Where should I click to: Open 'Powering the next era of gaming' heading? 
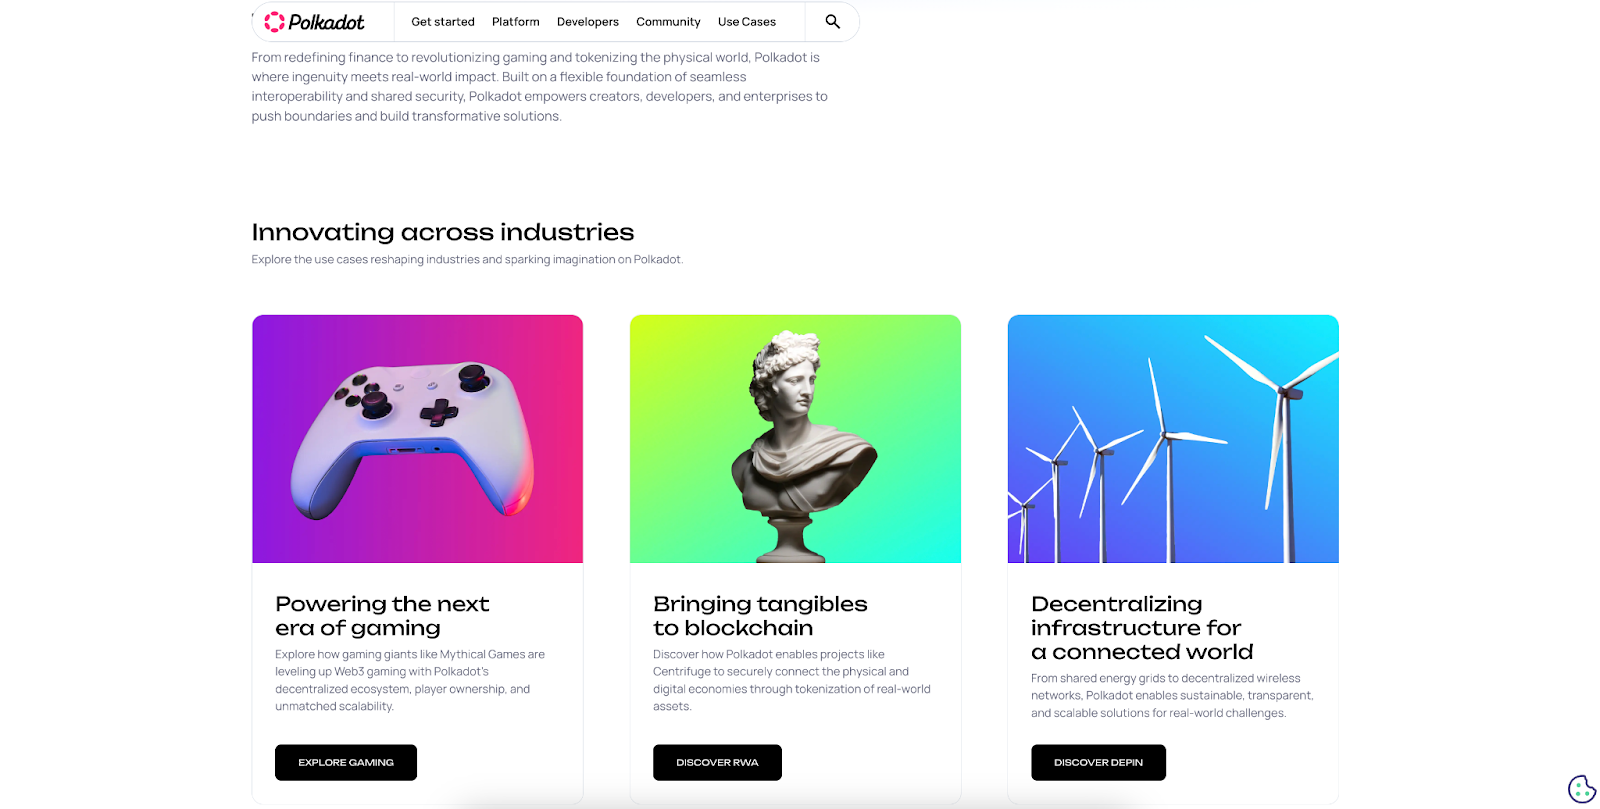[x=382, y=616]
